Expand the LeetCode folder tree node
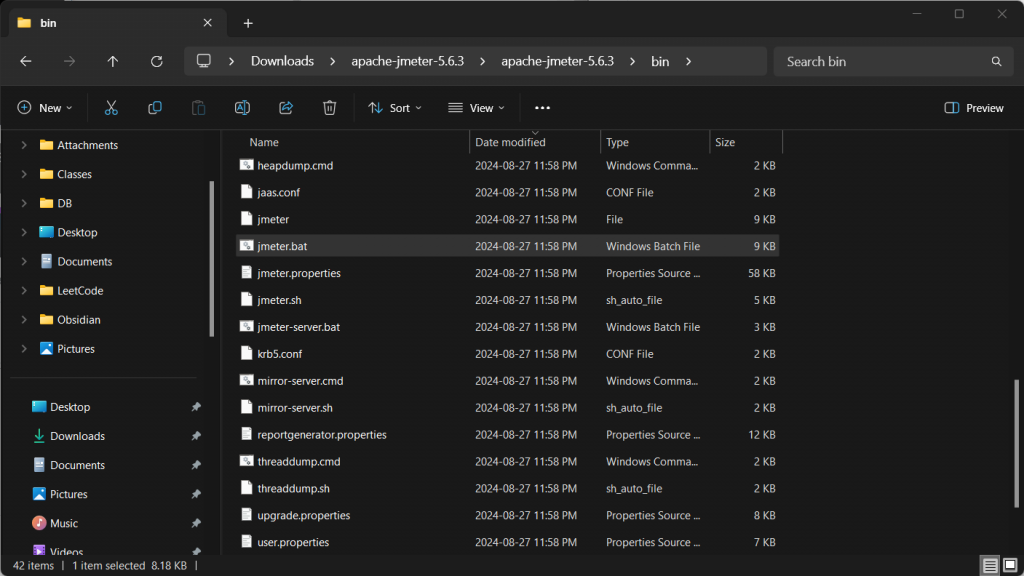 click(24, 291)
